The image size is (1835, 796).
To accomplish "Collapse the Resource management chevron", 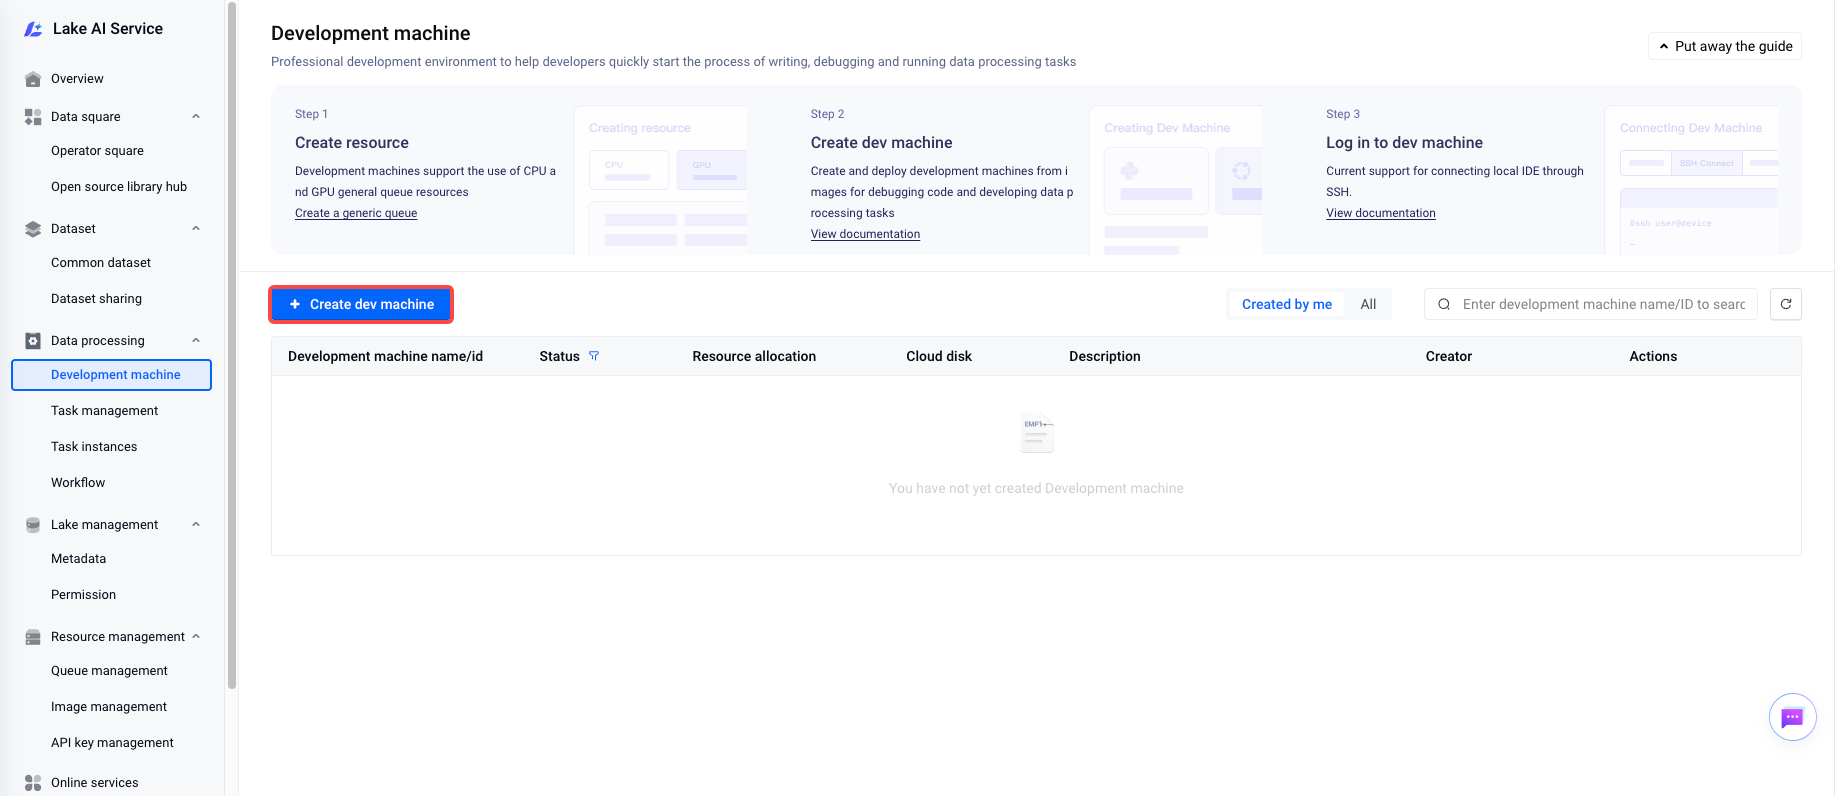I will (x=196, y=637).
